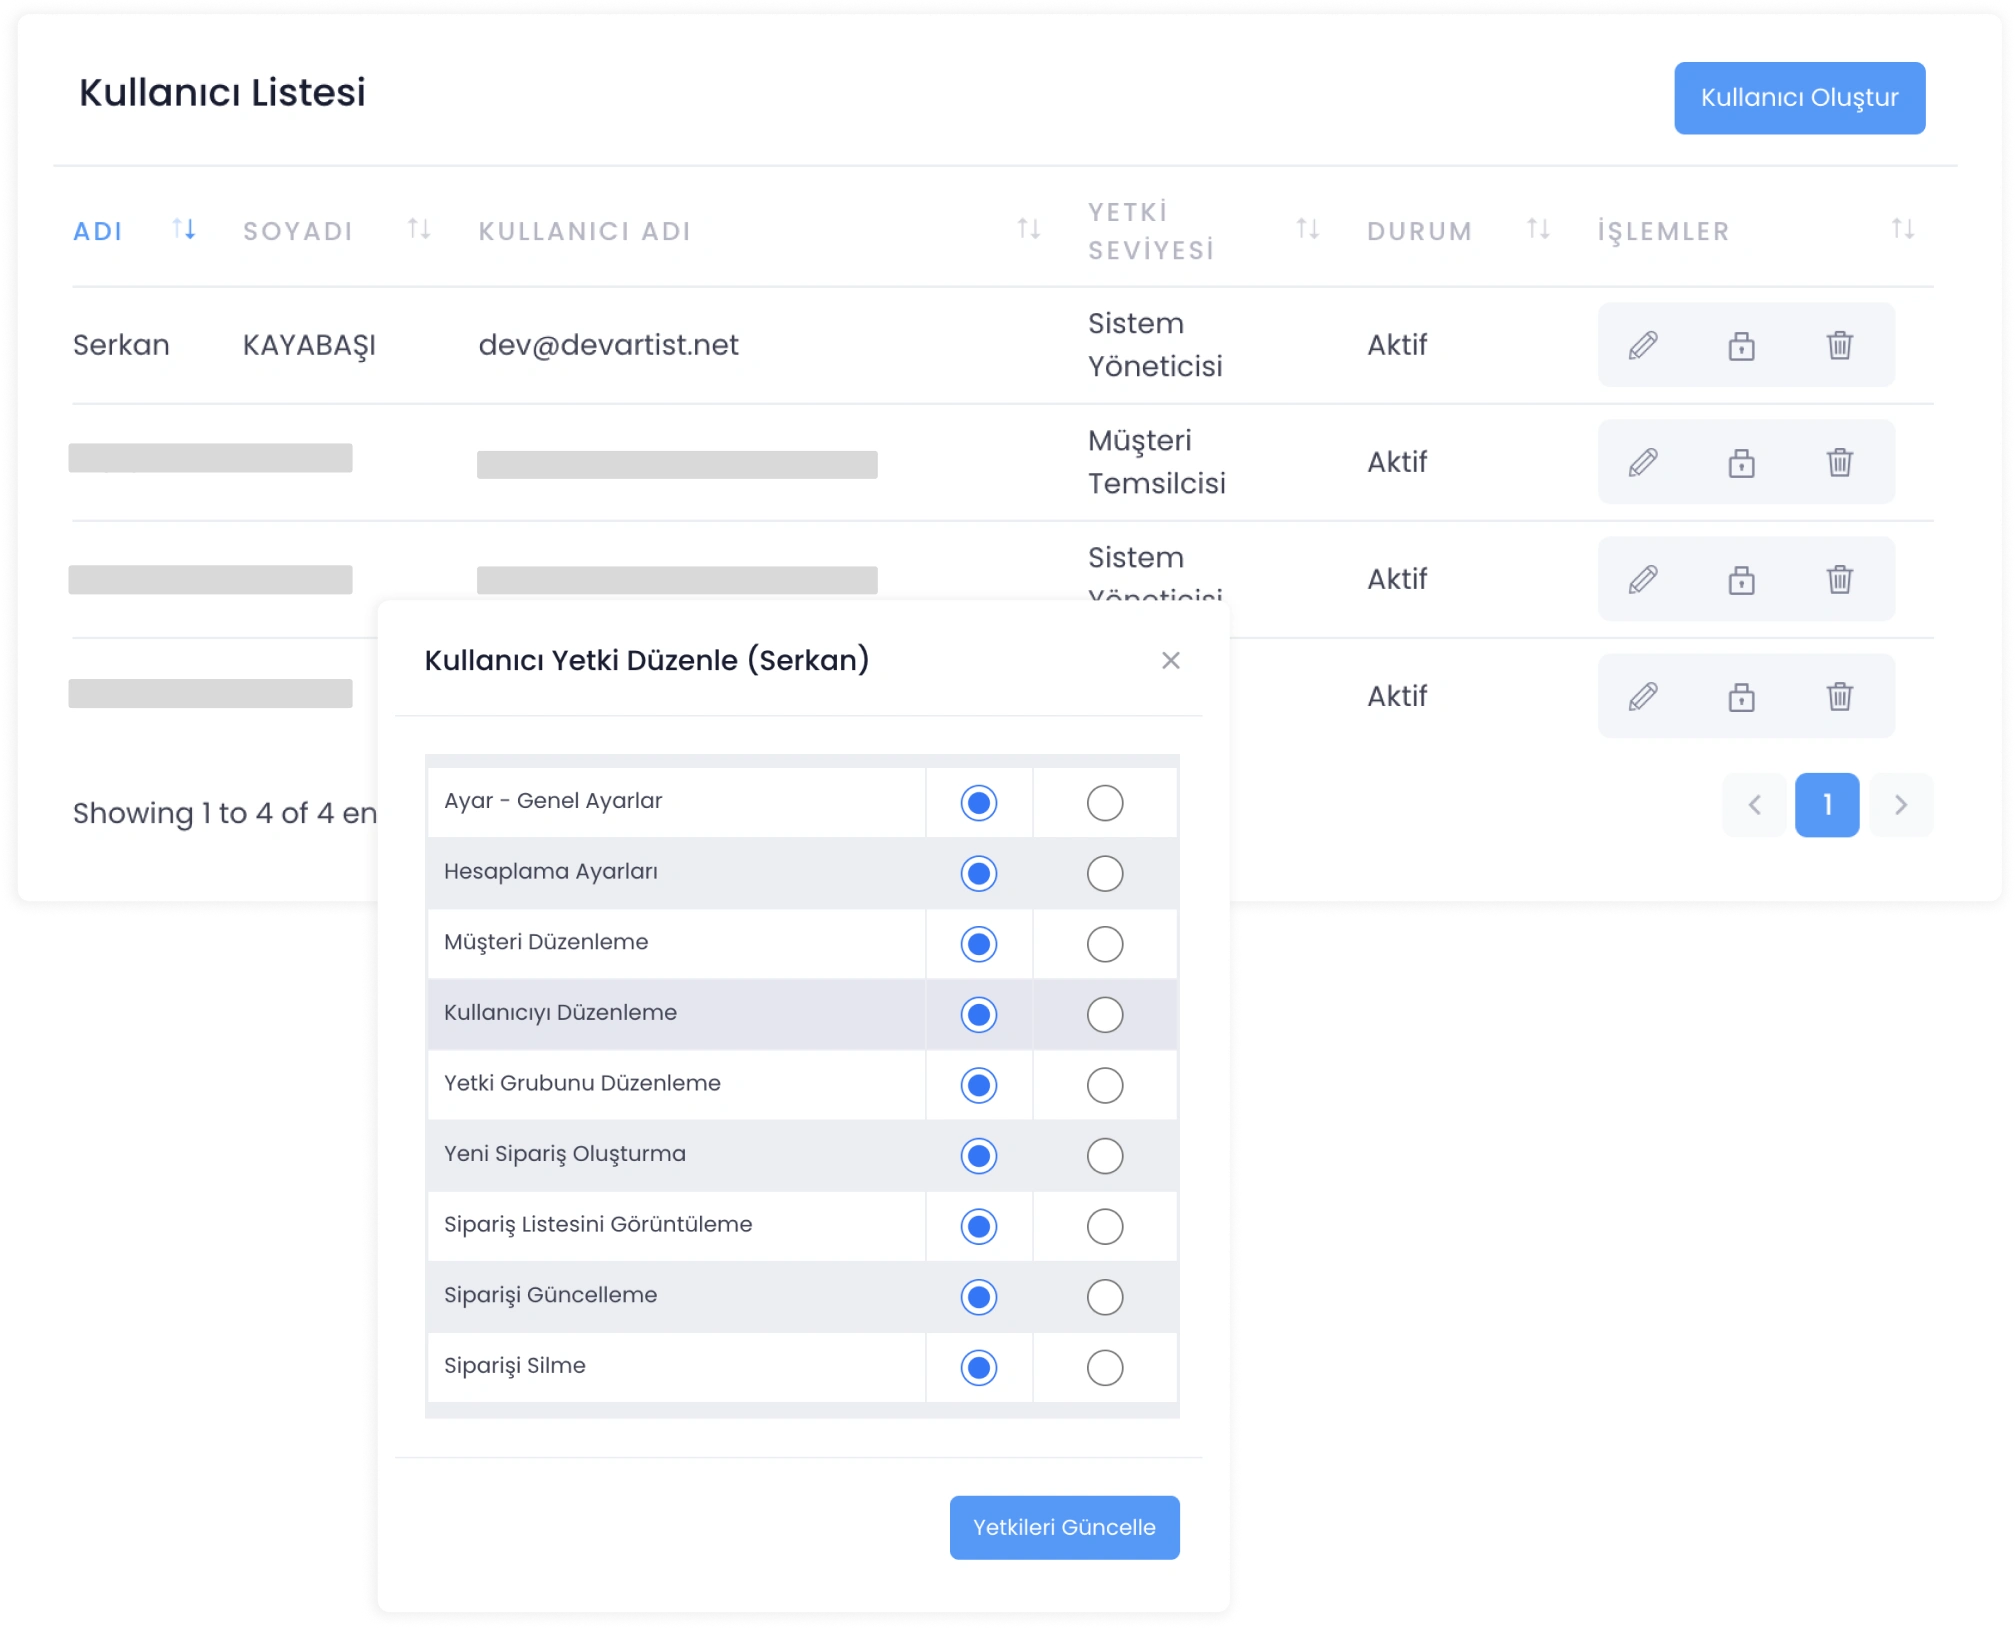Edit user Serkan with pencil icon

[1643, 345]
